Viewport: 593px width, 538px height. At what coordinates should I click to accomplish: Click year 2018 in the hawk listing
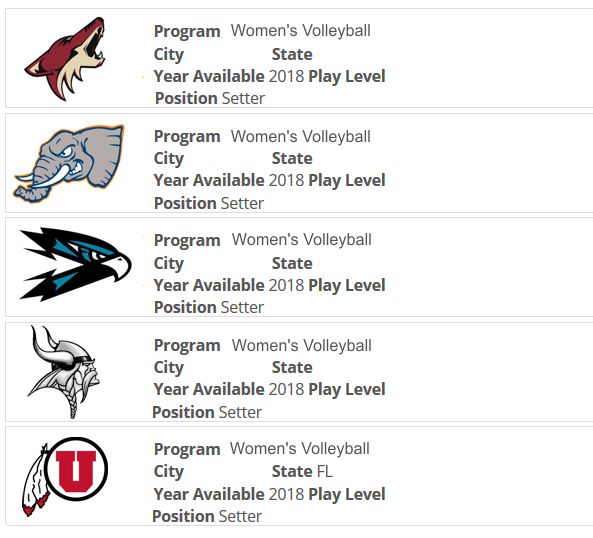point(286,285)
